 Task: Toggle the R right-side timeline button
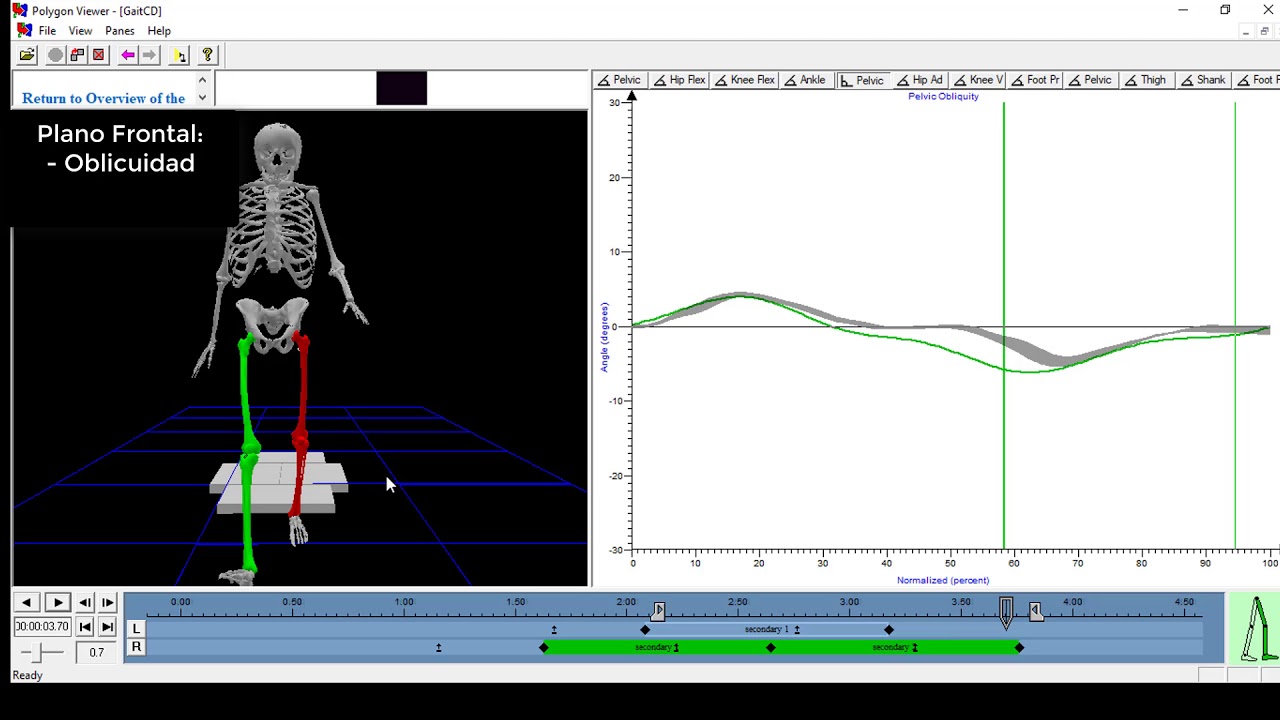(x=136, y=648)
